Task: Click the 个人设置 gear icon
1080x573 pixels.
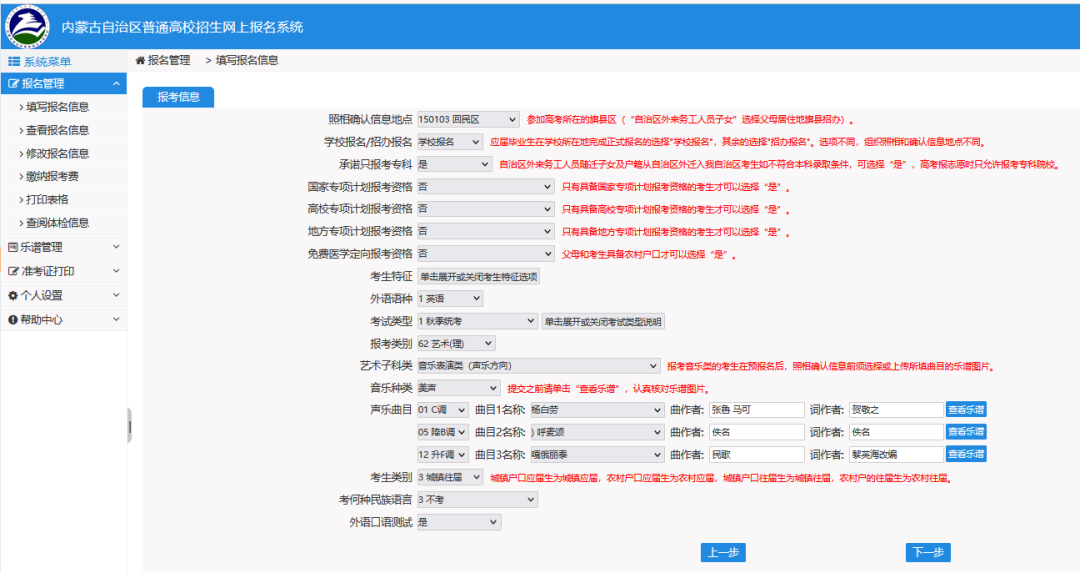Action: [x=13, y=296]
